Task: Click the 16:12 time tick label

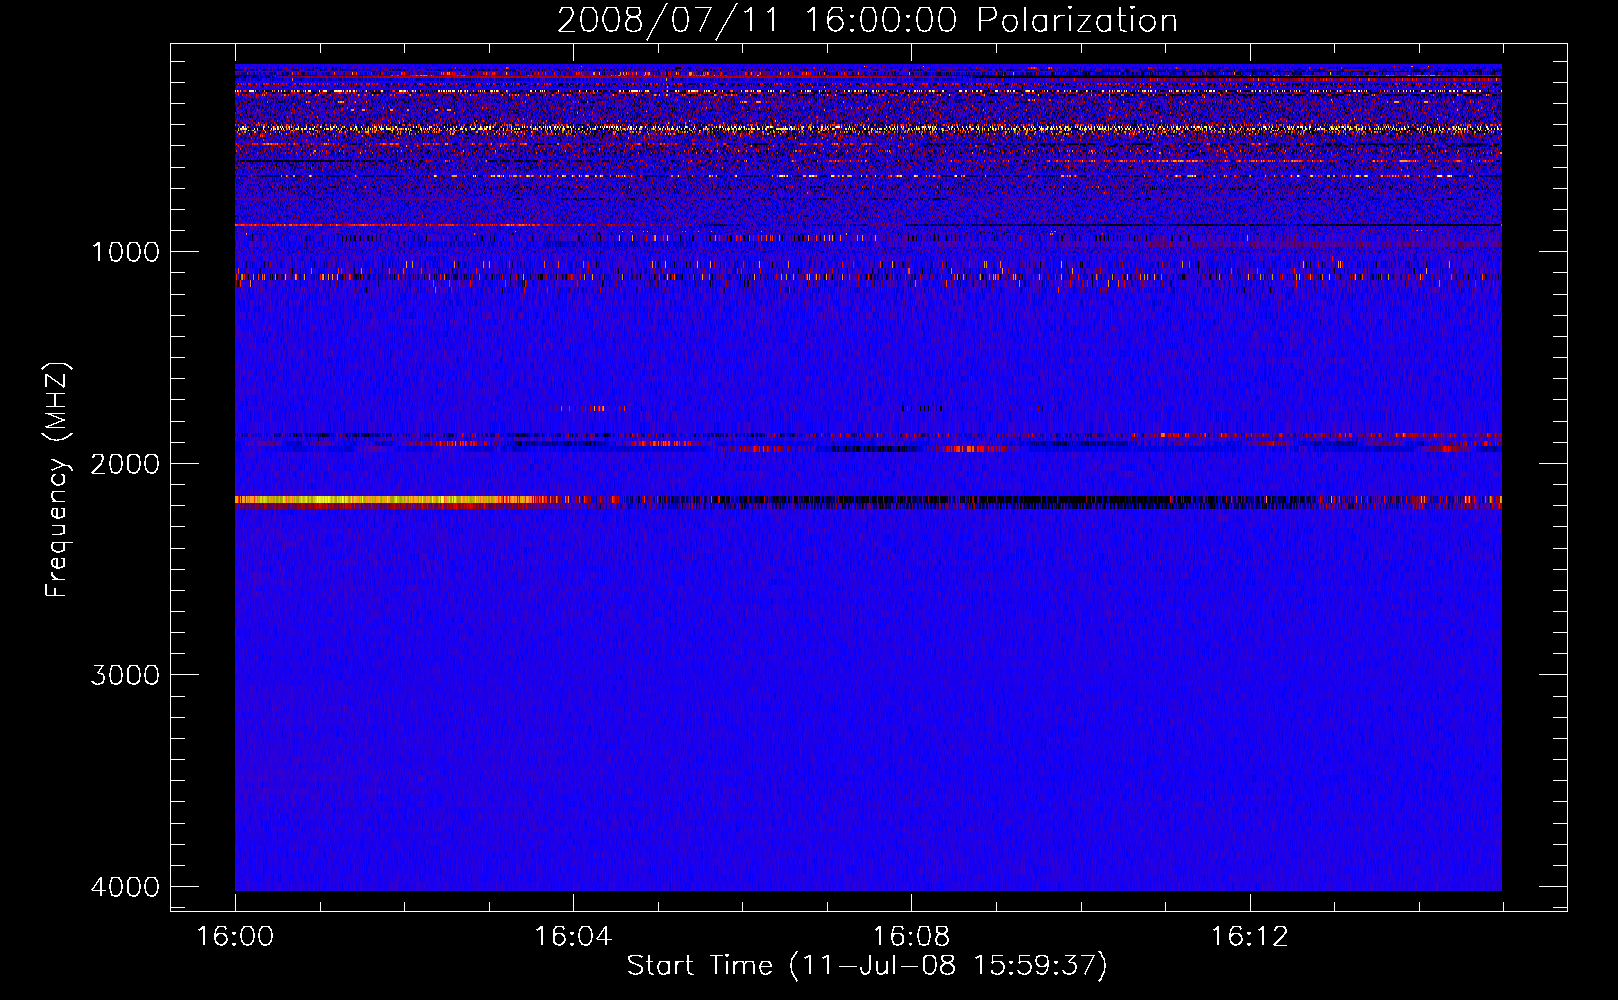Action: click(1249, 937)
